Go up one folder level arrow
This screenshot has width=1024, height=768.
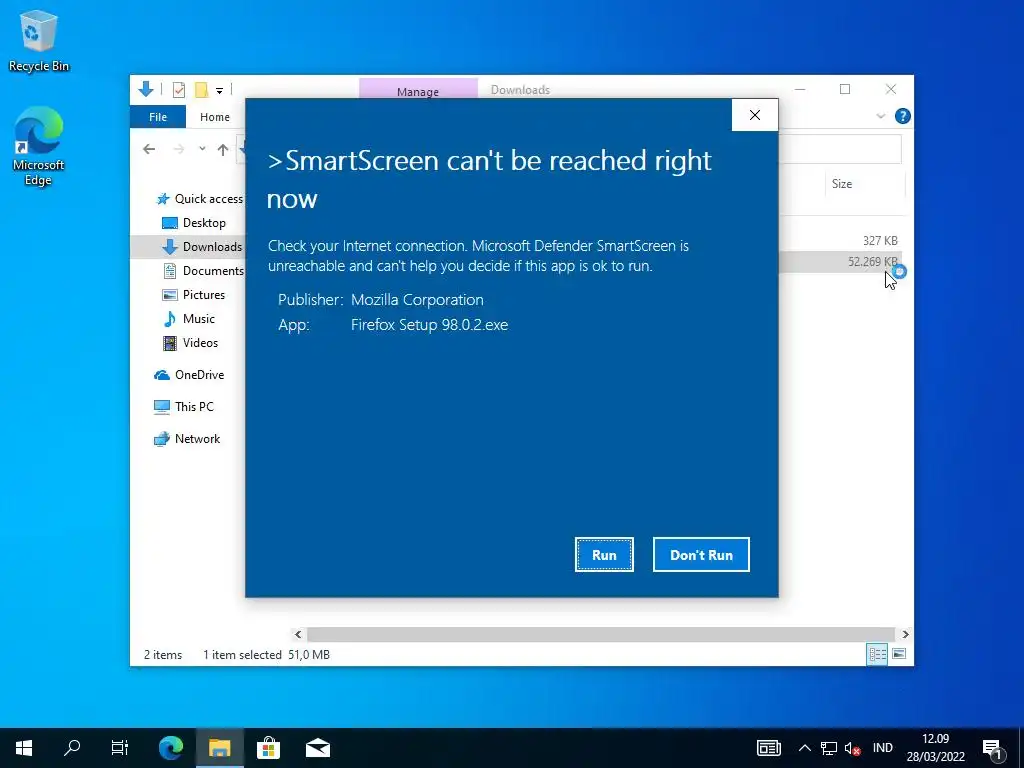(x=223, y=150)
